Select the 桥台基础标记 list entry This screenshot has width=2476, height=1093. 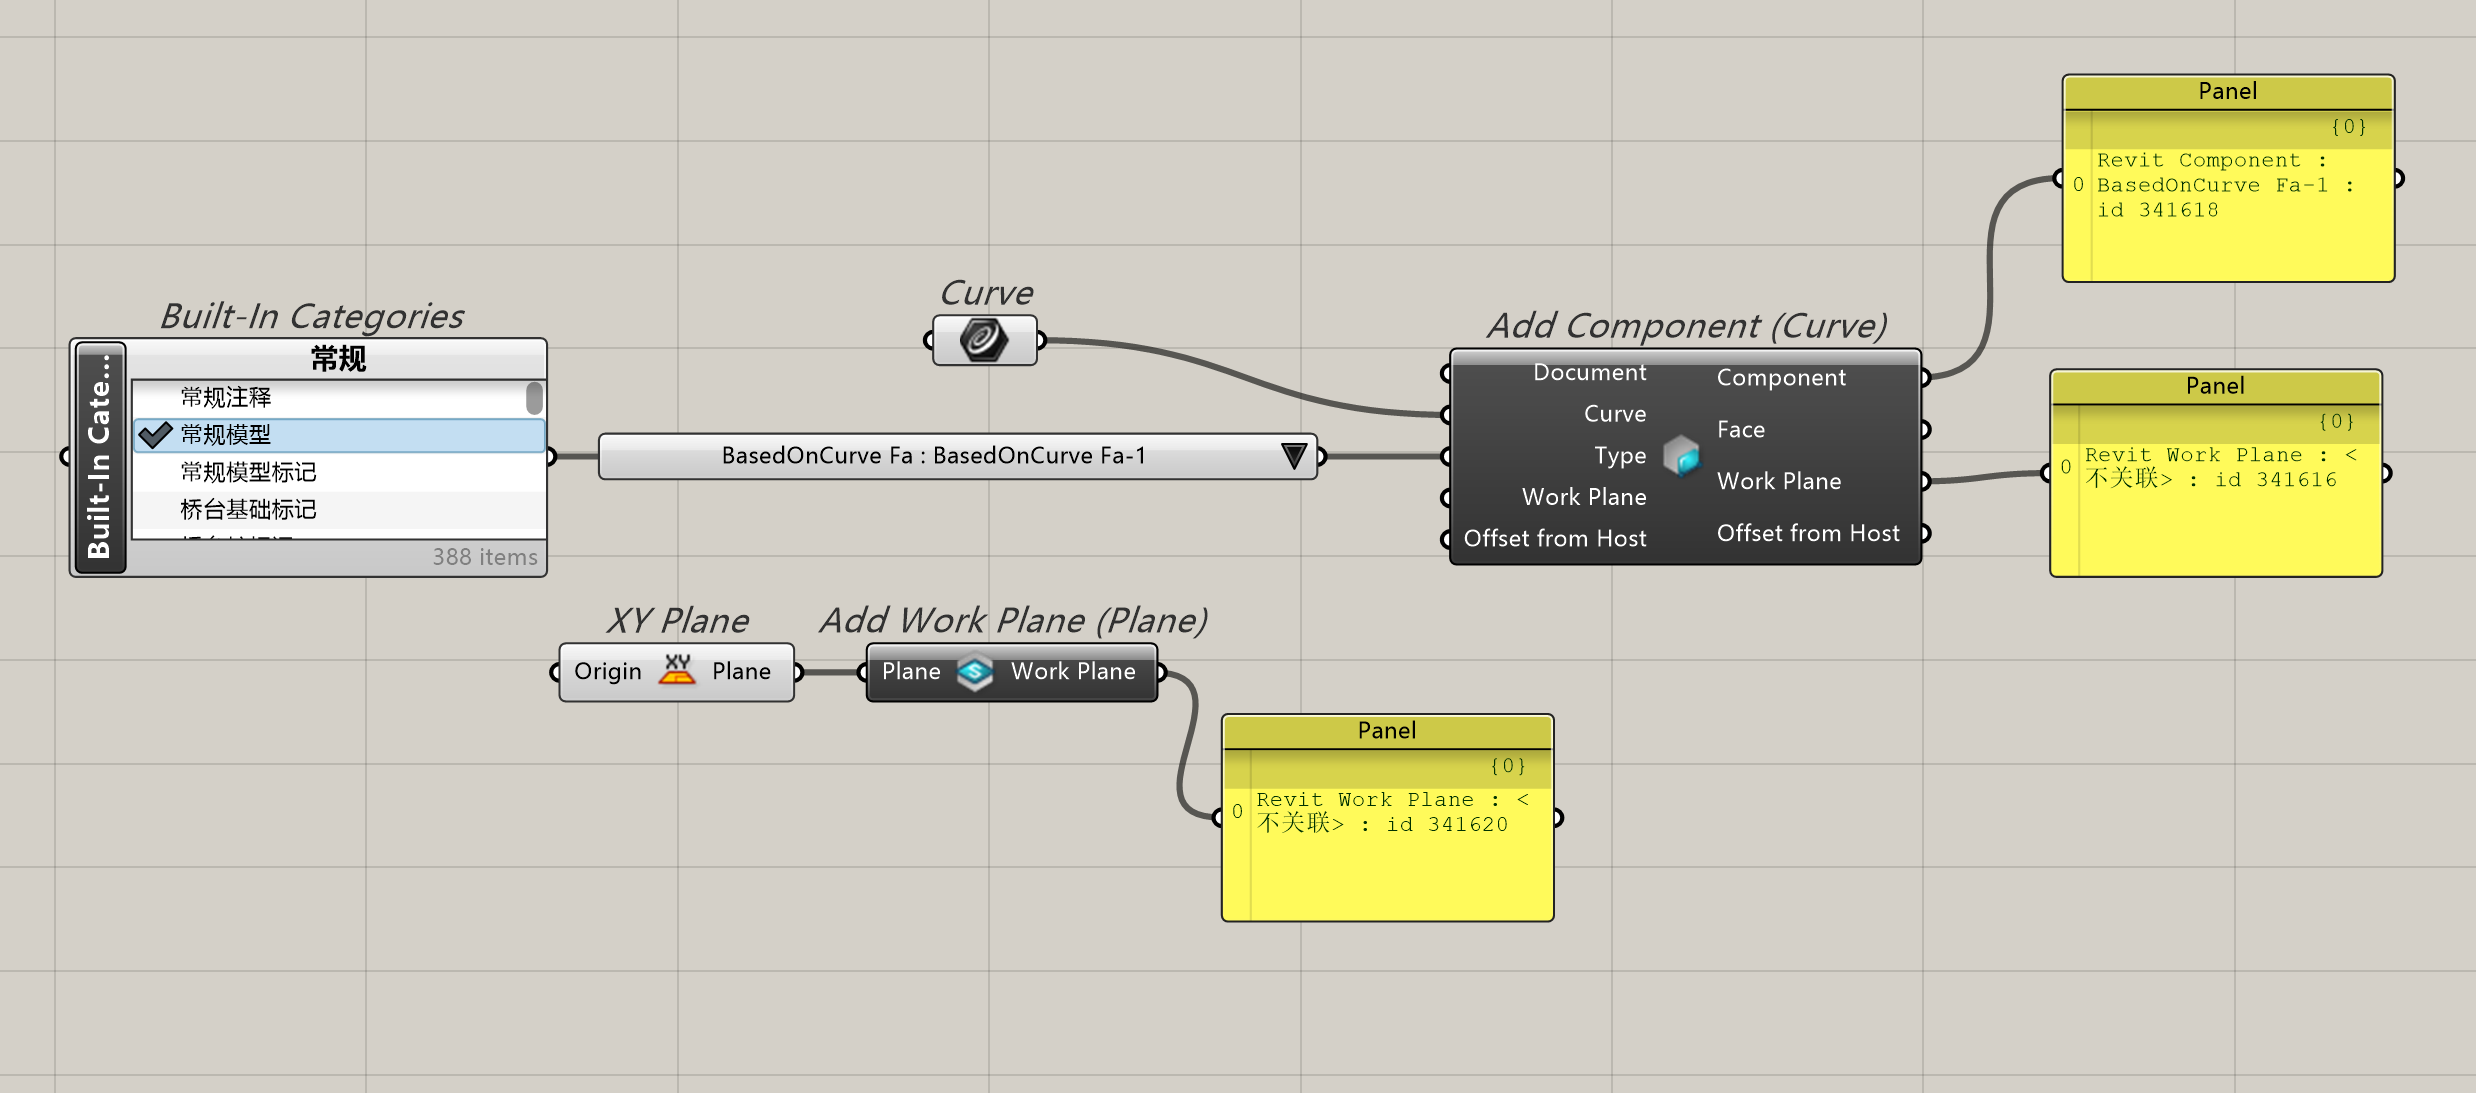(x=248, y=510)
